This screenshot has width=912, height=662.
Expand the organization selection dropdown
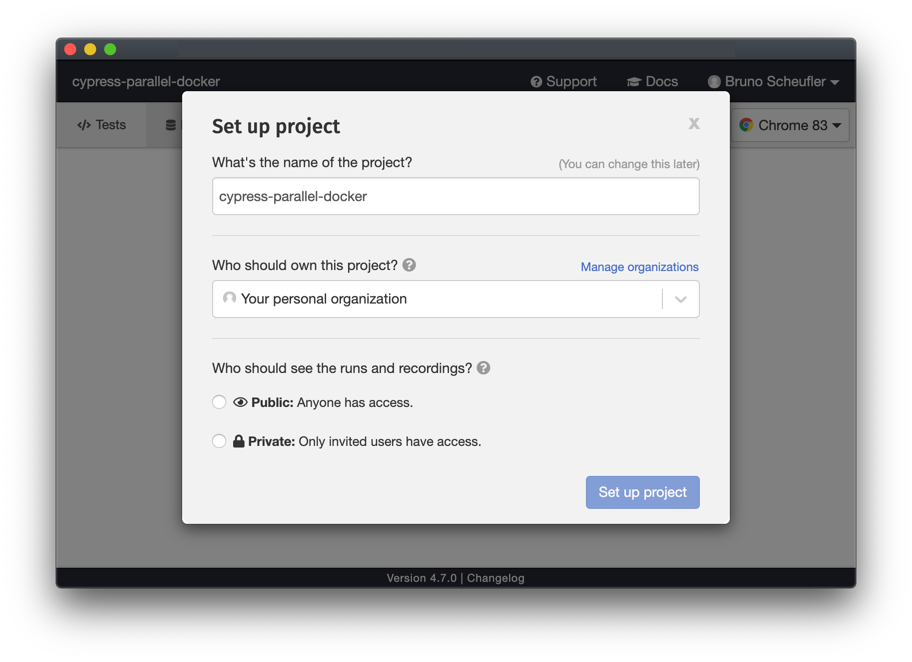tap(681, 298)
